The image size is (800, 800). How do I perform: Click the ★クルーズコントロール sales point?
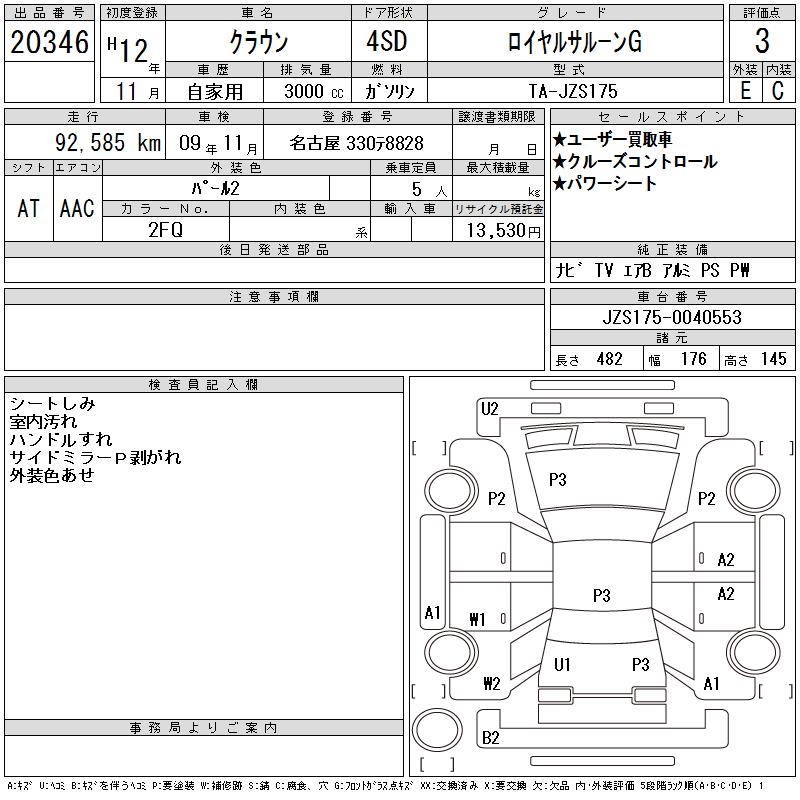[x=634, y=162]
